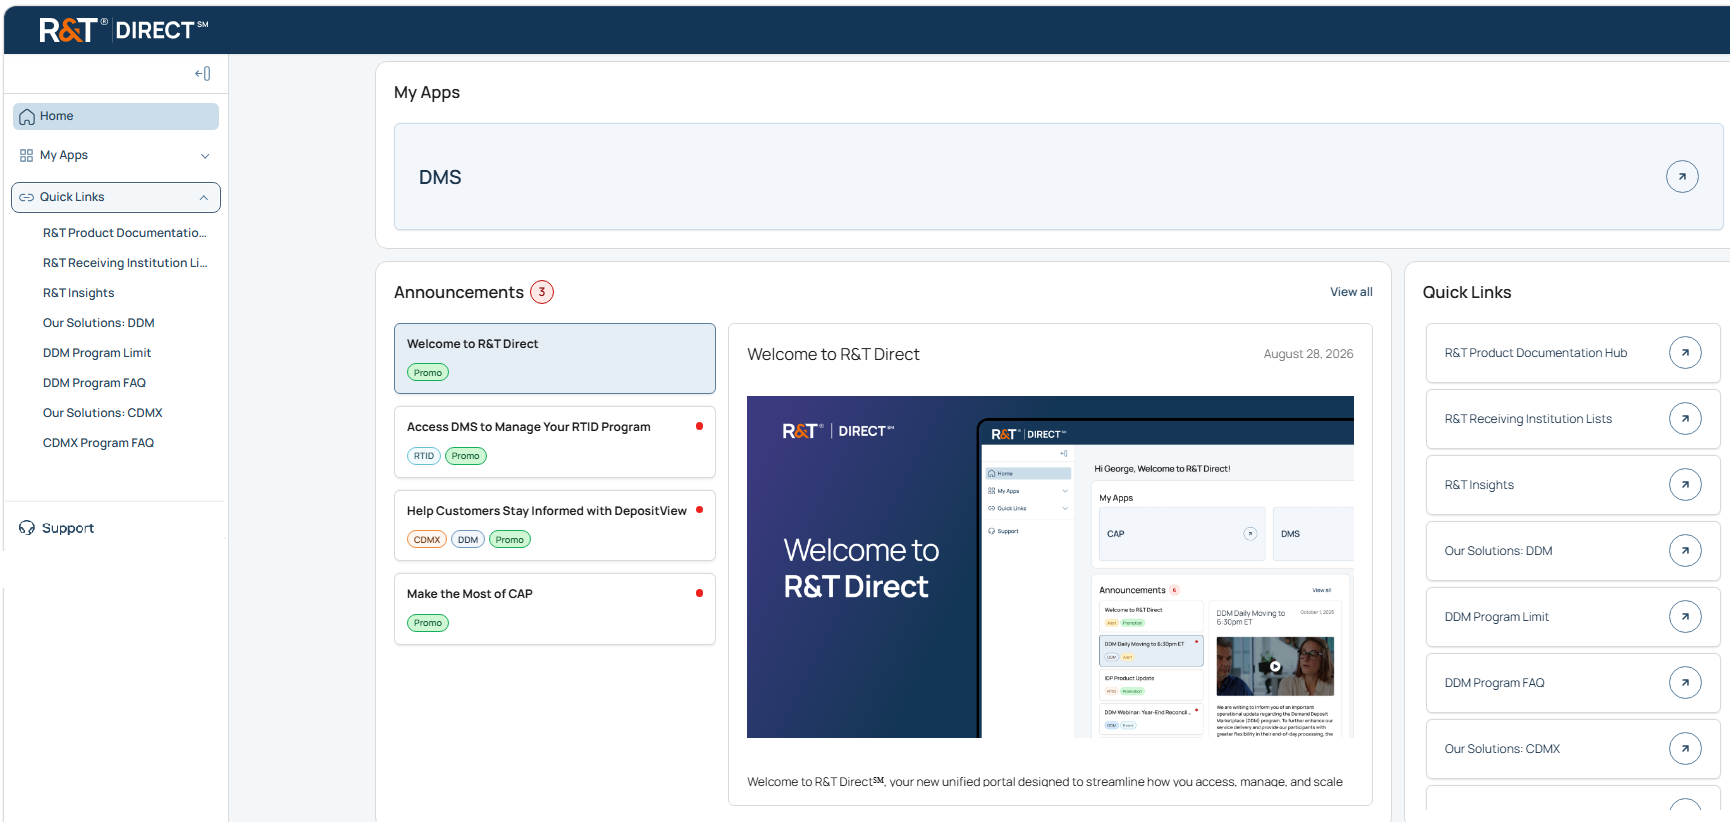The width and height of the screenshot is (1730, 822).
Task: Open Make the Most of CAP announcement
Action: (x=555, y=609)
